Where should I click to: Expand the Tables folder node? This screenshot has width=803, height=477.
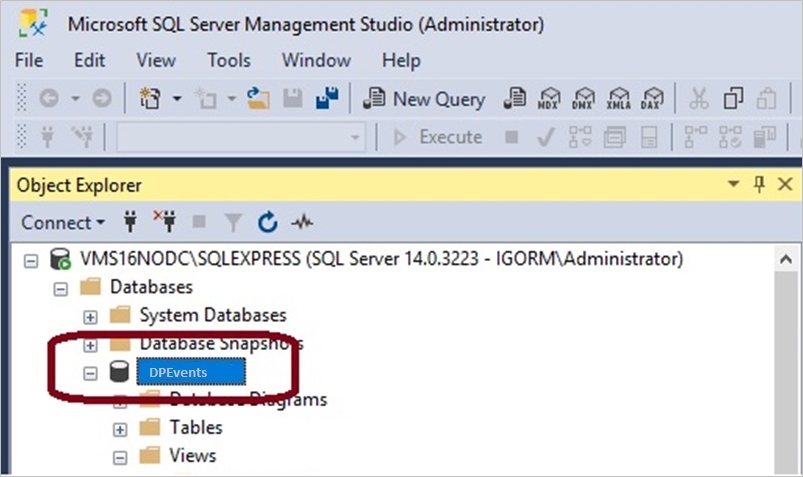click(120, 428)
